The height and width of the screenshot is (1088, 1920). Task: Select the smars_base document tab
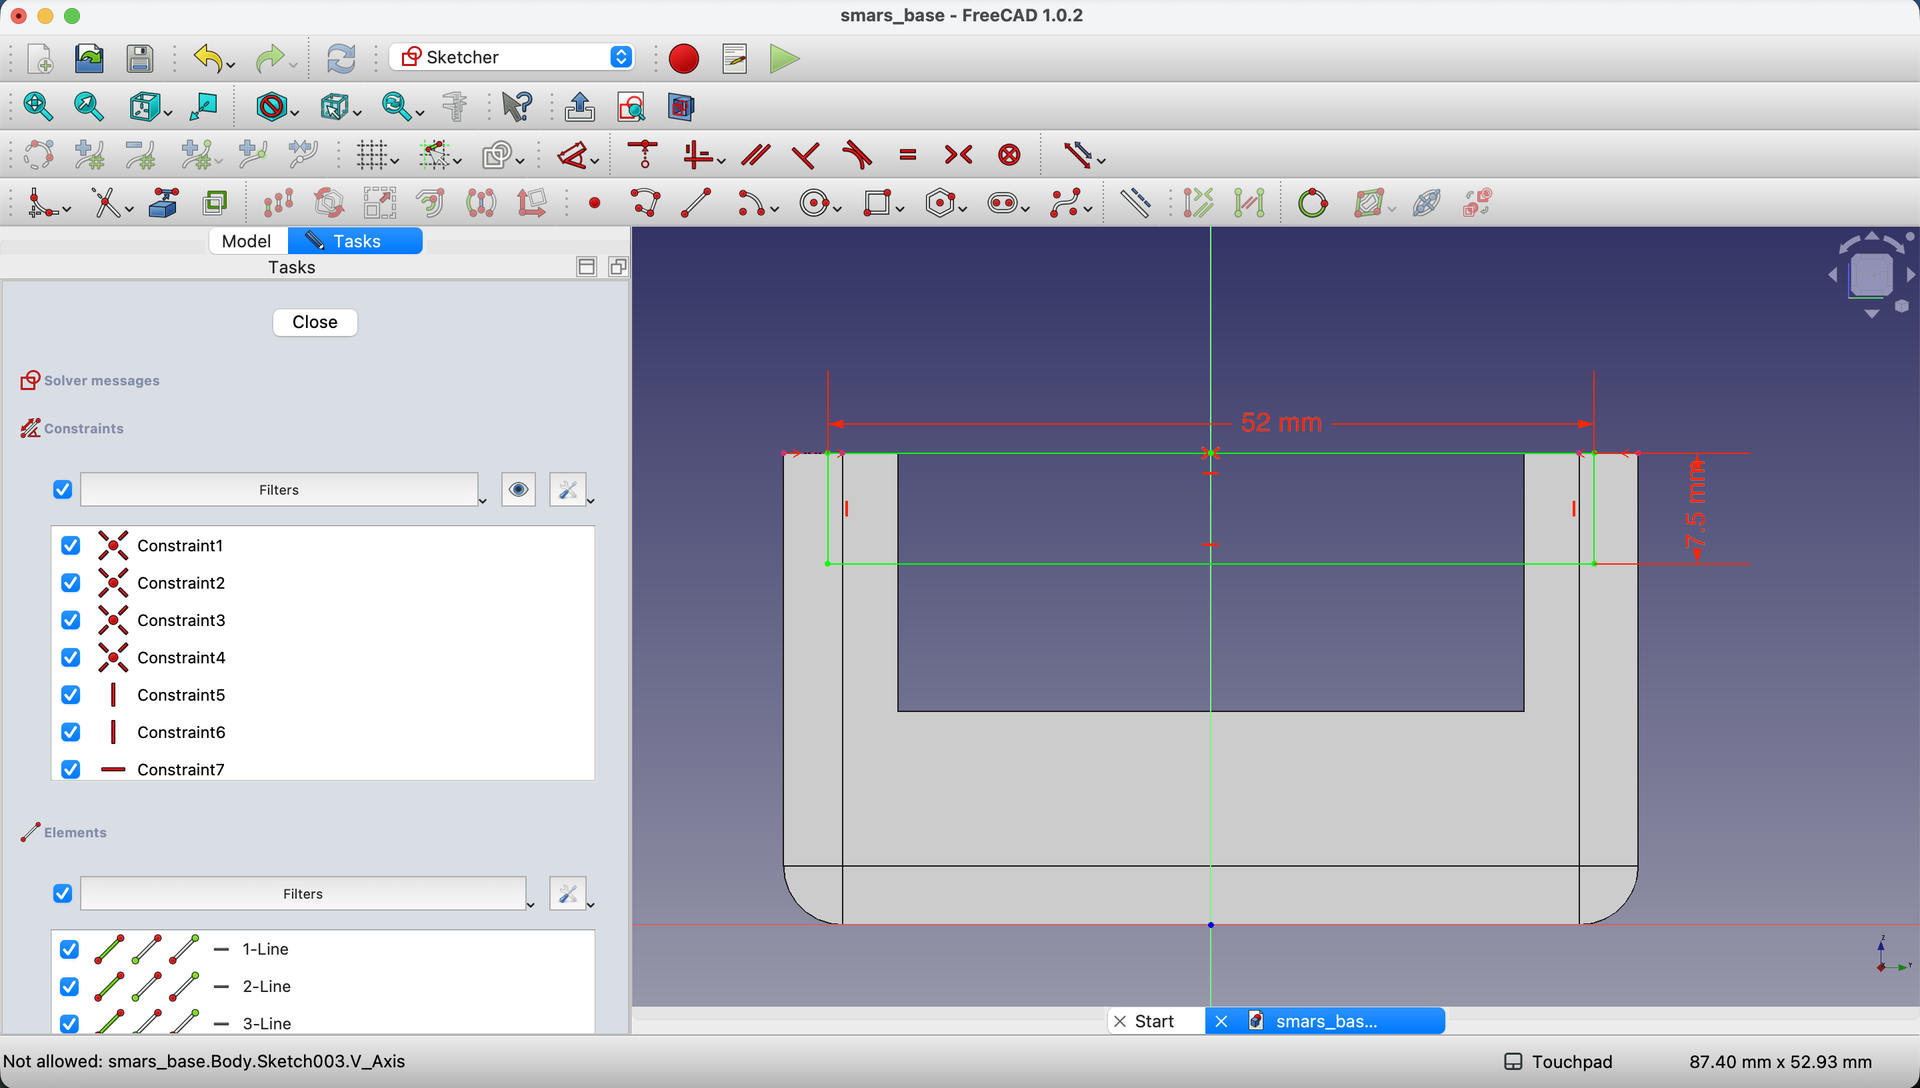pyautogui.click(x=1325, y=1021)
